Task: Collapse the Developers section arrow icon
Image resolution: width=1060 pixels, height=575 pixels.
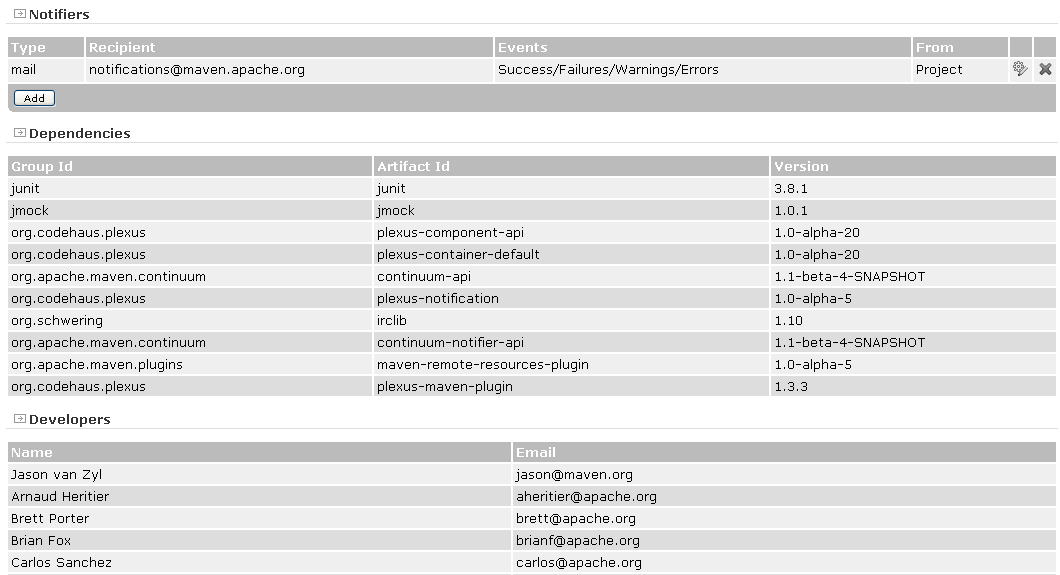Action: coord(19,419)
